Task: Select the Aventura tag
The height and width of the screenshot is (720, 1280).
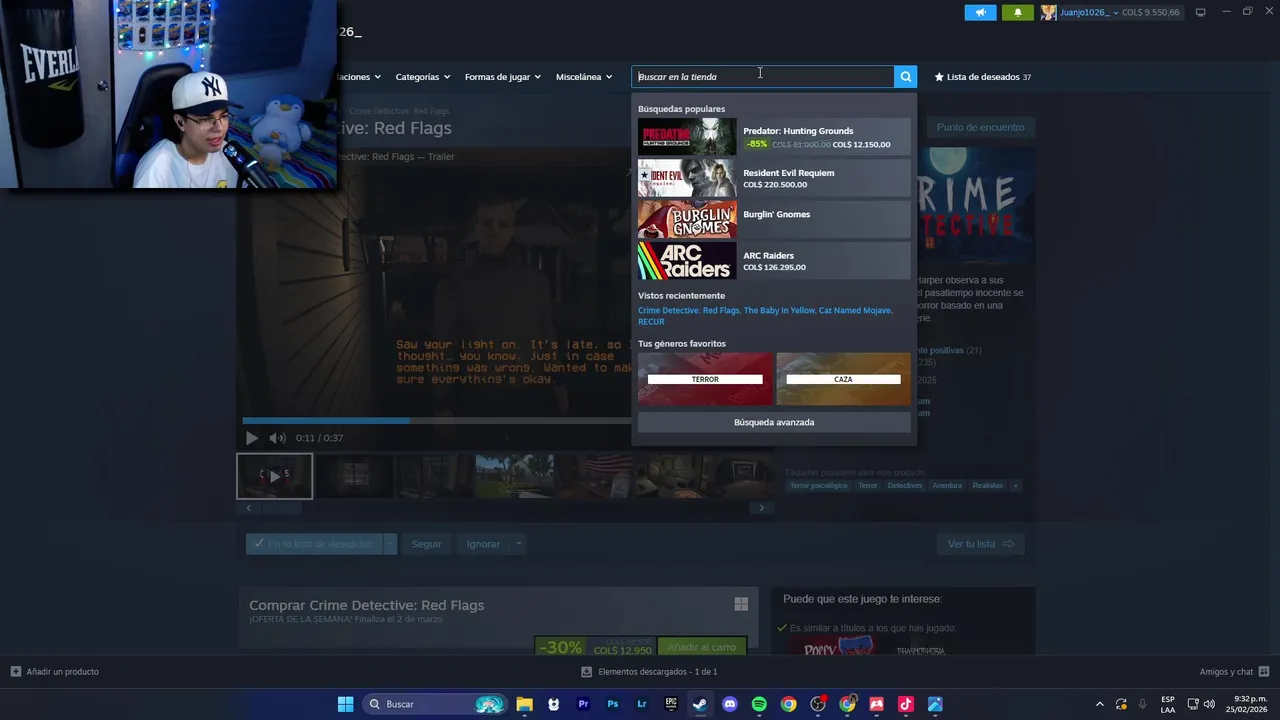Action: point(947,486)
